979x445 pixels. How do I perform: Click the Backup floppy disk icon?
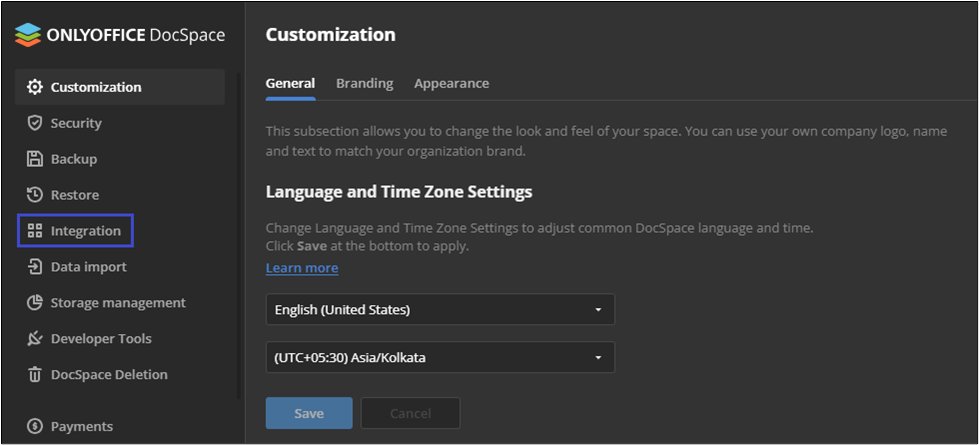(35, 159)
